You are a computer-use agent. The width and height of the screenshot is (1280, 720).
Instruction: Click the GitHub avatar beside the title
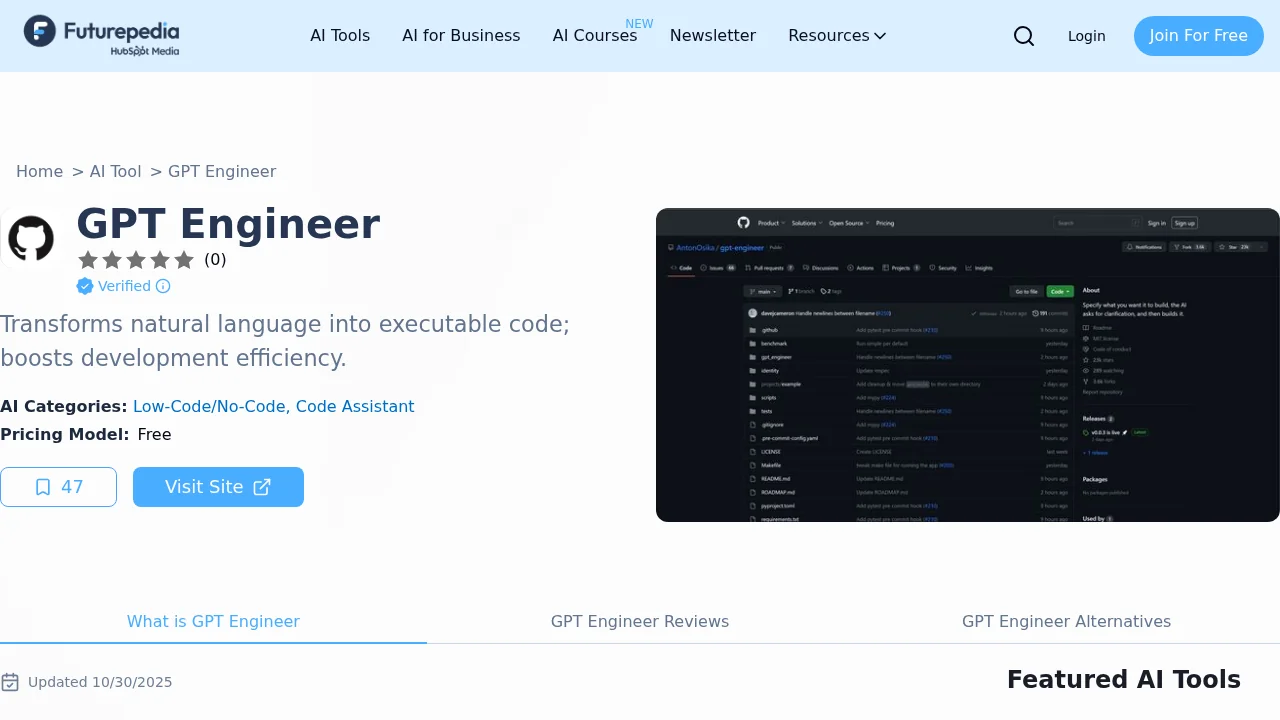(30, 239)
